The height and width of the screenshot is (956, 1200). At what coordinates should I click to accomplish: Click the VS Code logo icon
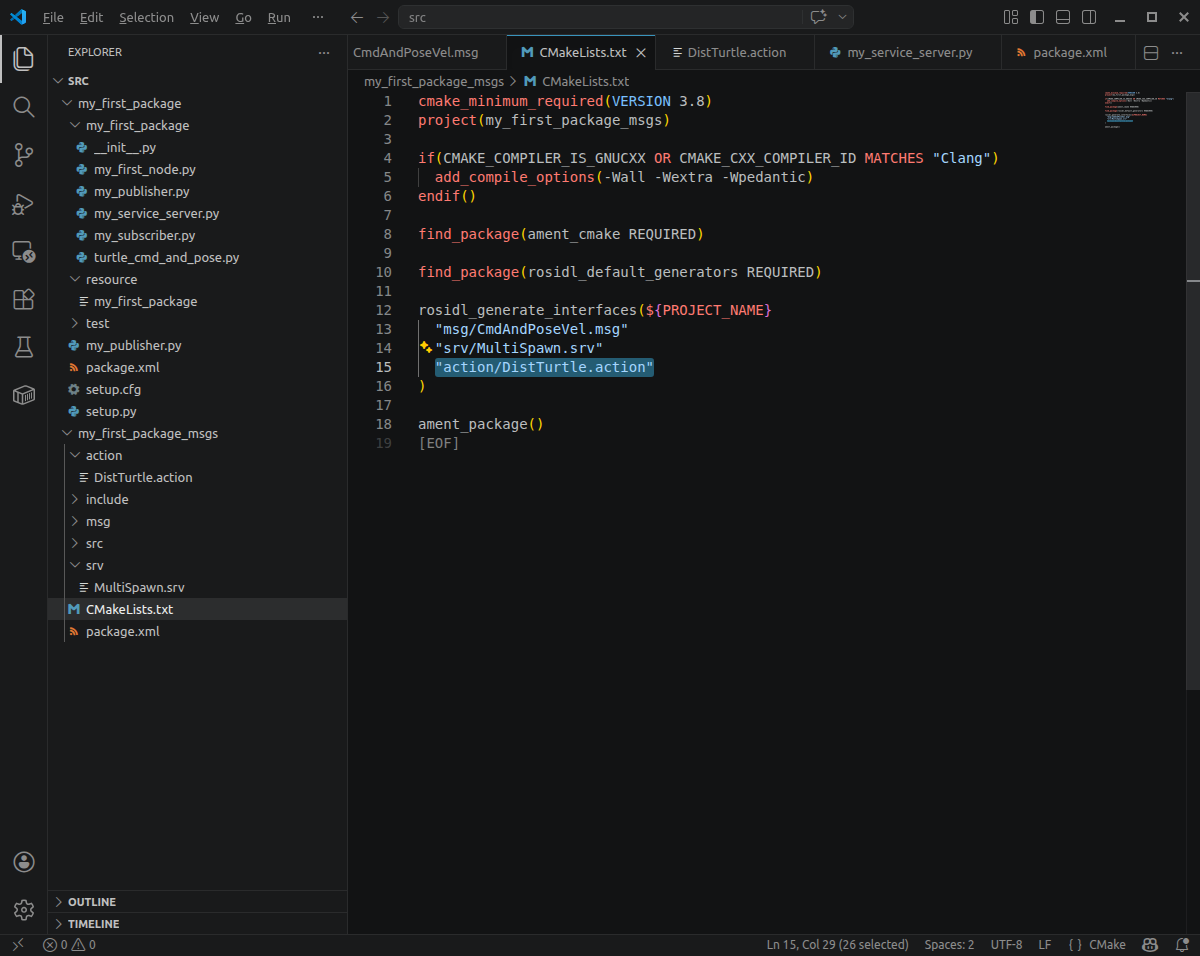tap(18, 17)
